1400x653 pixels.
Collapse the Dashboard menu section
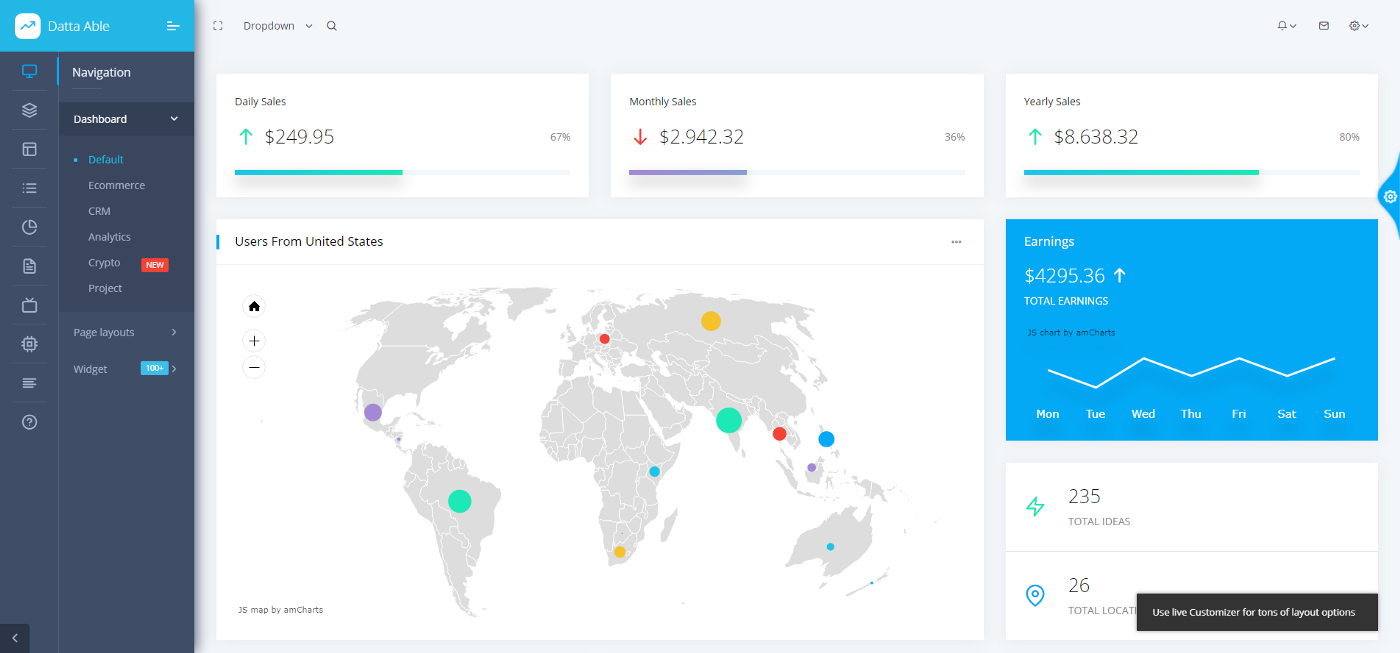pyautogui.click(x=126, y=119)
